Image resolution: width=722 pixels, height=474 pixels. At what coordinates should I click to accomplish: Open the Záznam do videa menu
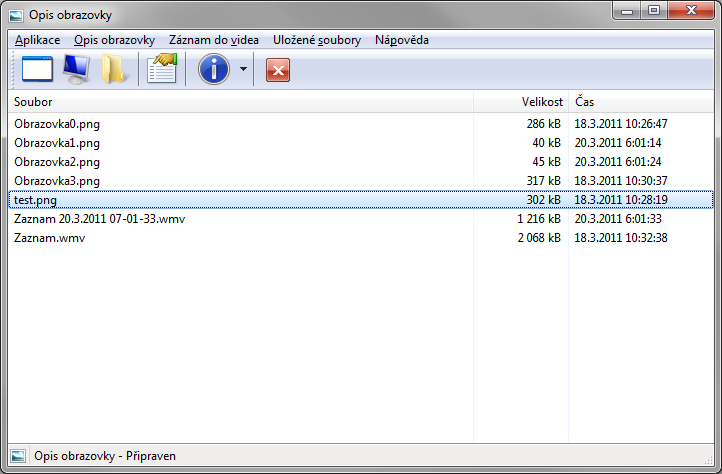pos(213,40)
